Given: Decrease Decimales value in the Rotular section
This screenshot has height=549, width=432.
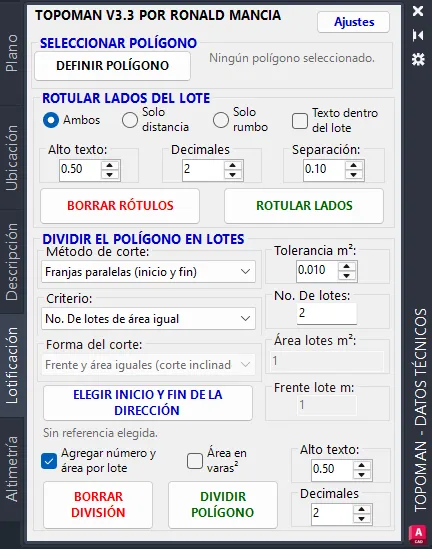Looking at the screenshot, I should point(233,175).
